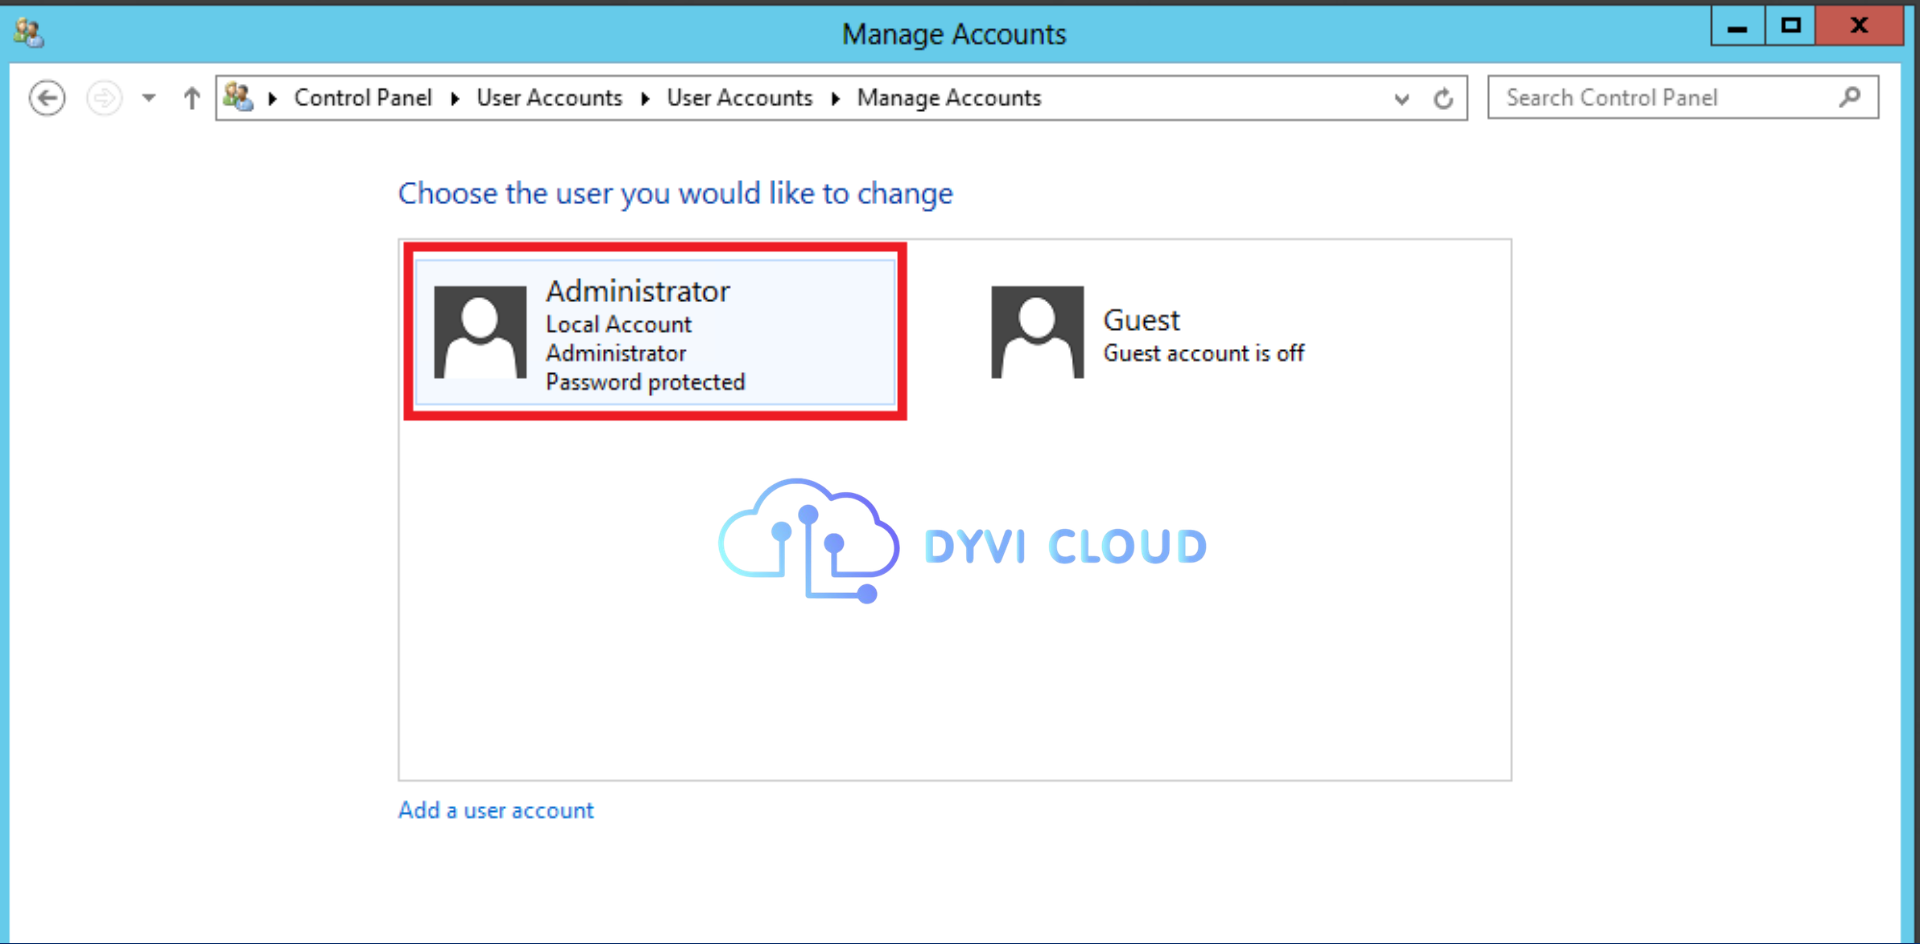
Task: Click inside the Search Control Panel field
Action: point(1650,97)
